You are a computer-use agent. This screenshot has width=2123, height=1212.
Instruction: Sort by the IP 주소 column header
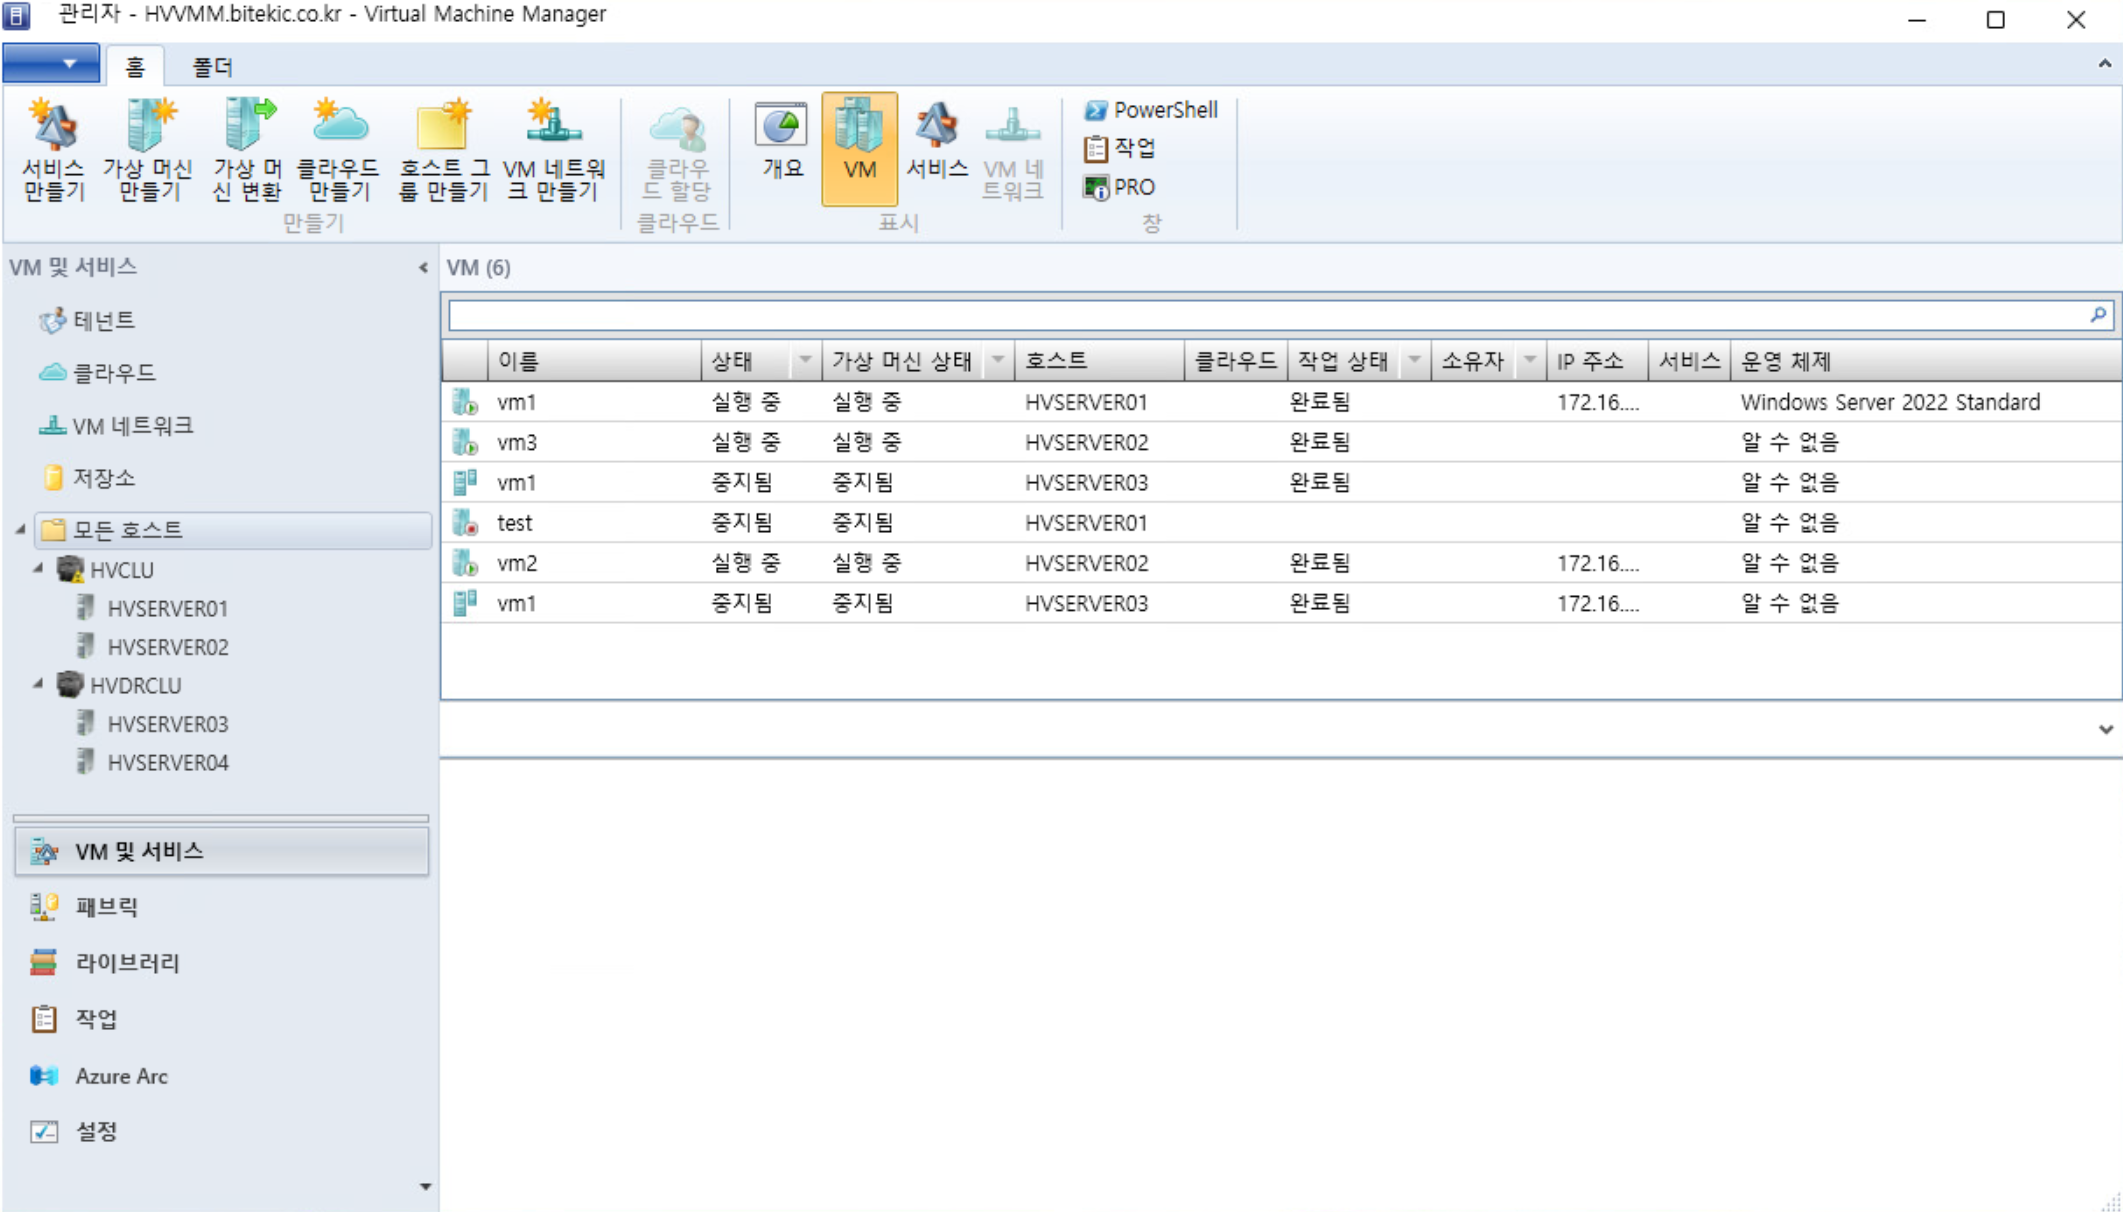click(1596, 361)
